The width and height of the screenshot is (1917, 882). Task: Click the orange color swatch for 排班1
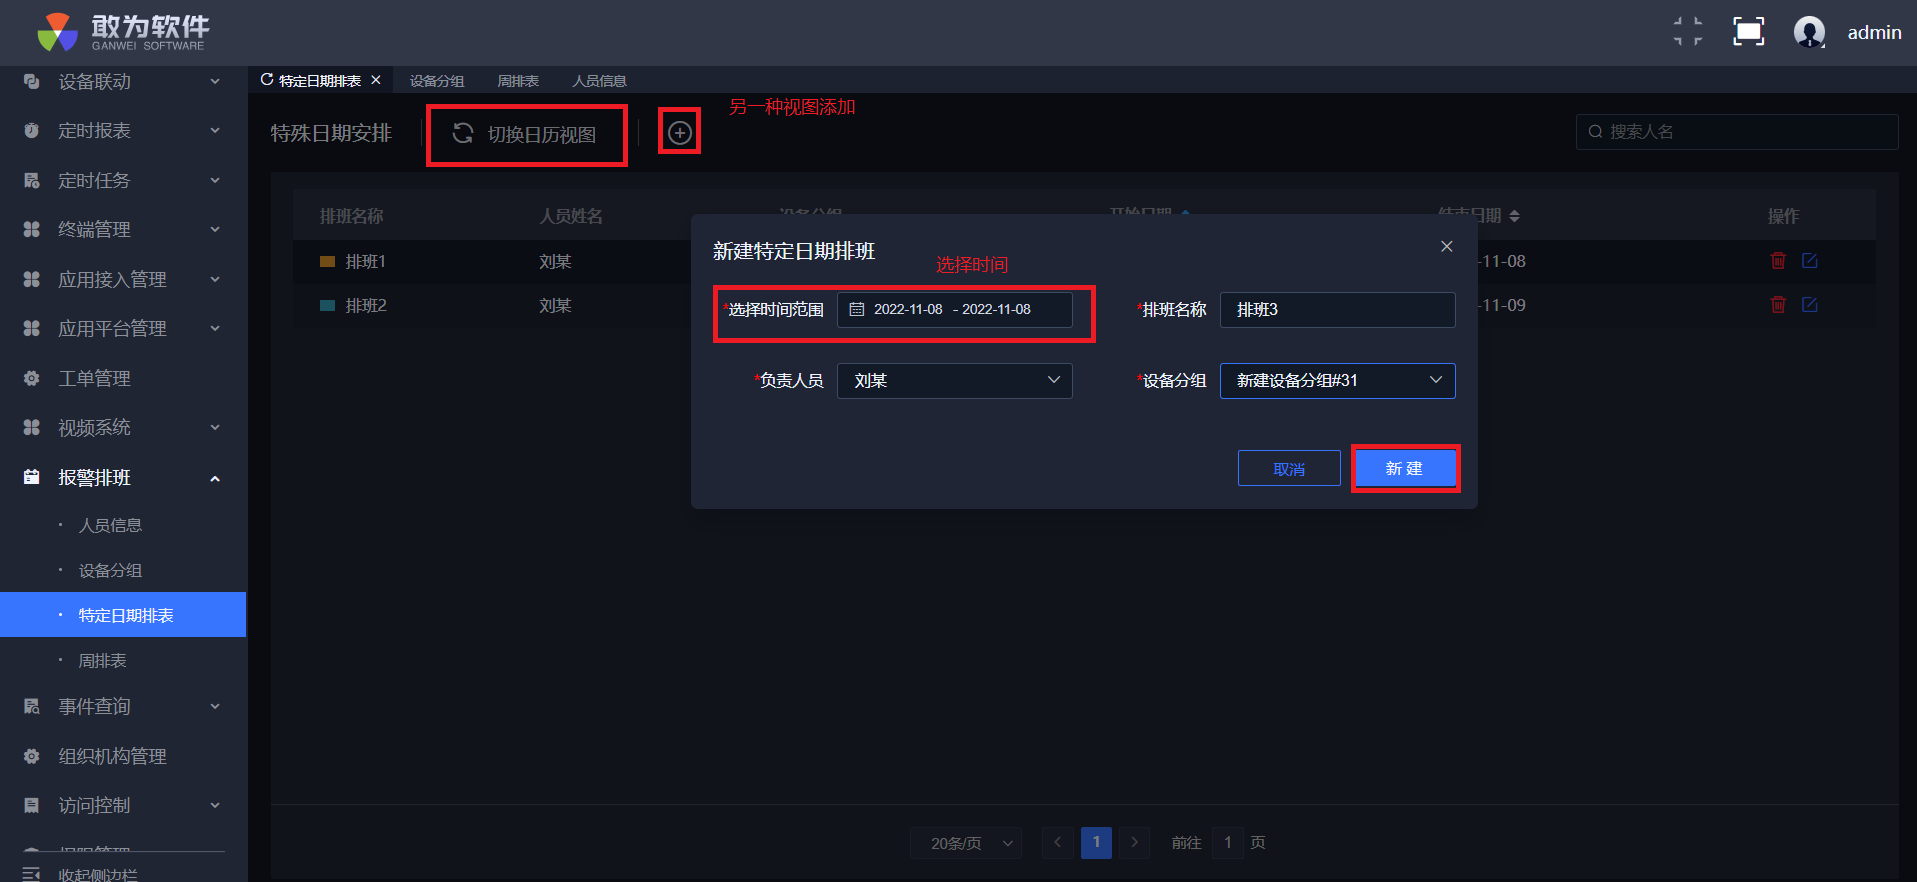[x=327, y=262]
